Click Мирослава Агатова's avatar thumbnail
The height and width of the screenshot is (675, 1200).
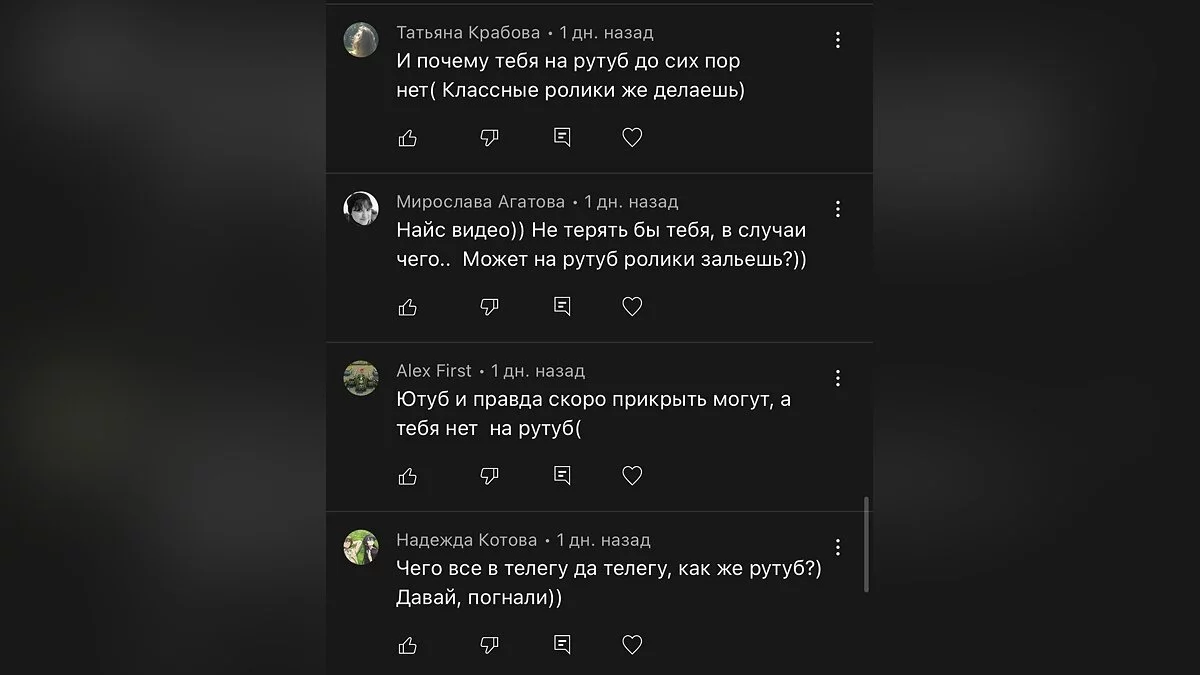point(361,208)
